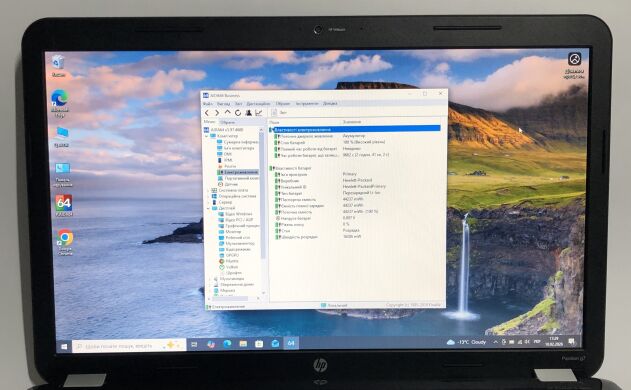Select the highlighted blue header row in details list
631x390 pixels.
(x=355, y=129)
